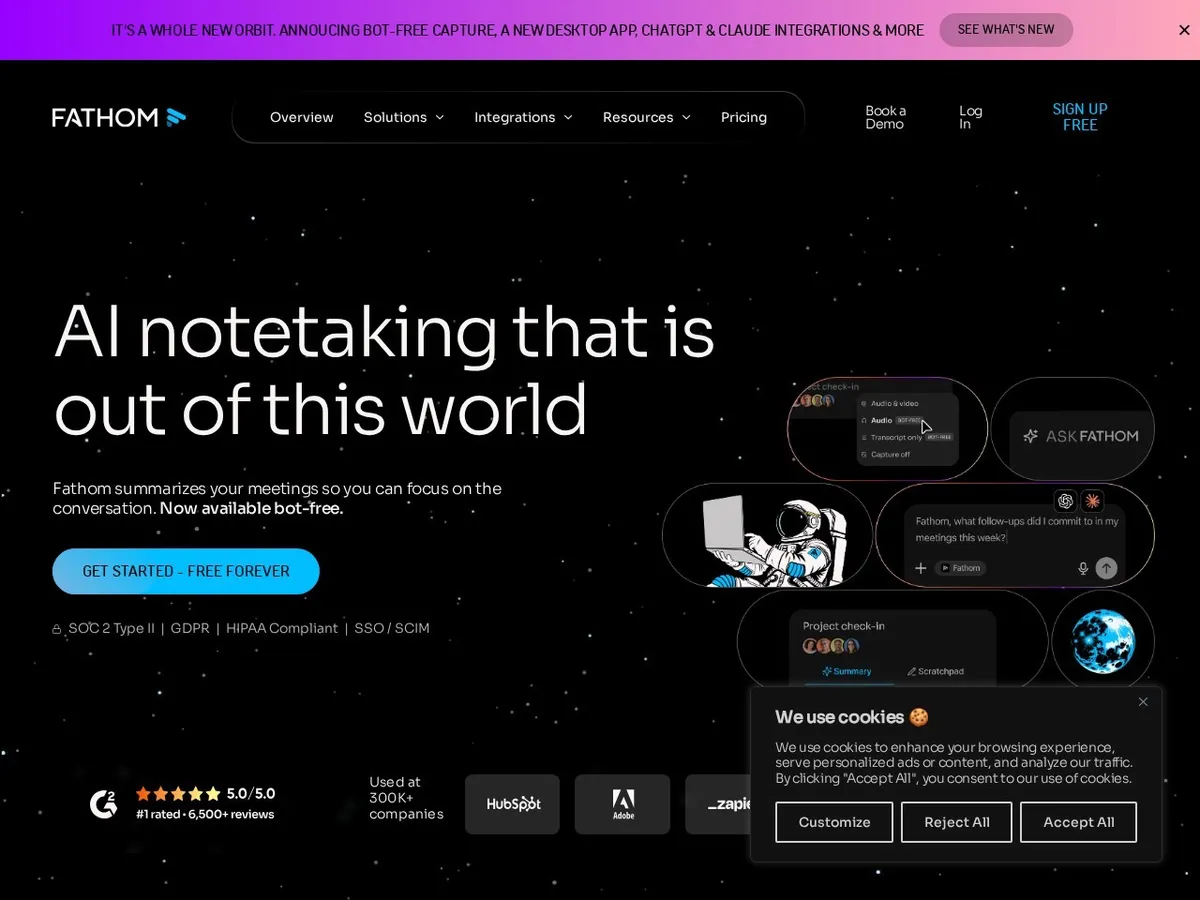
Task: Click the "SSO / SCIM" text
Action: 392,628
